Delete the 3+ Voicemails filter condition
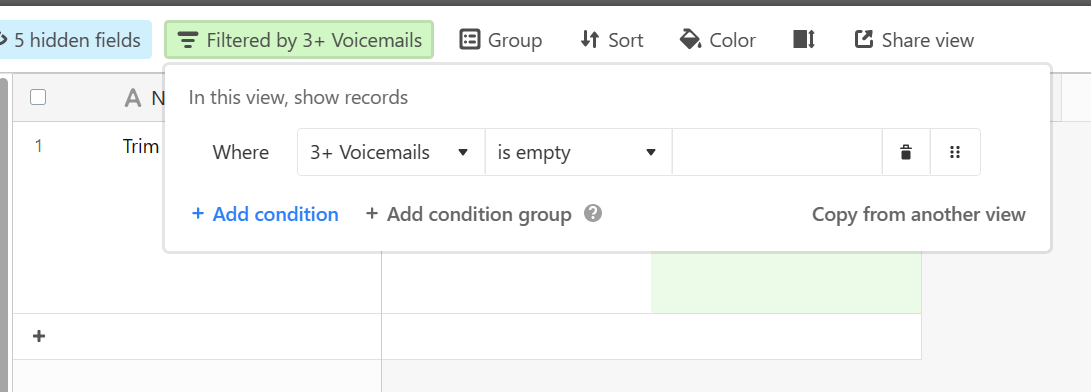This screenshot has height=392, width=1091. tap(906, 152)
